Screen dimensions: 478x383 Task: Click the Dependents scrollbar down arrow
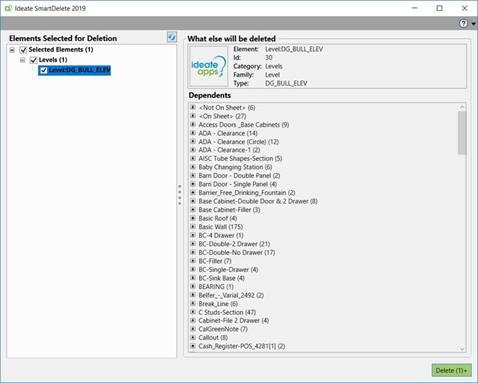(462, 348)
